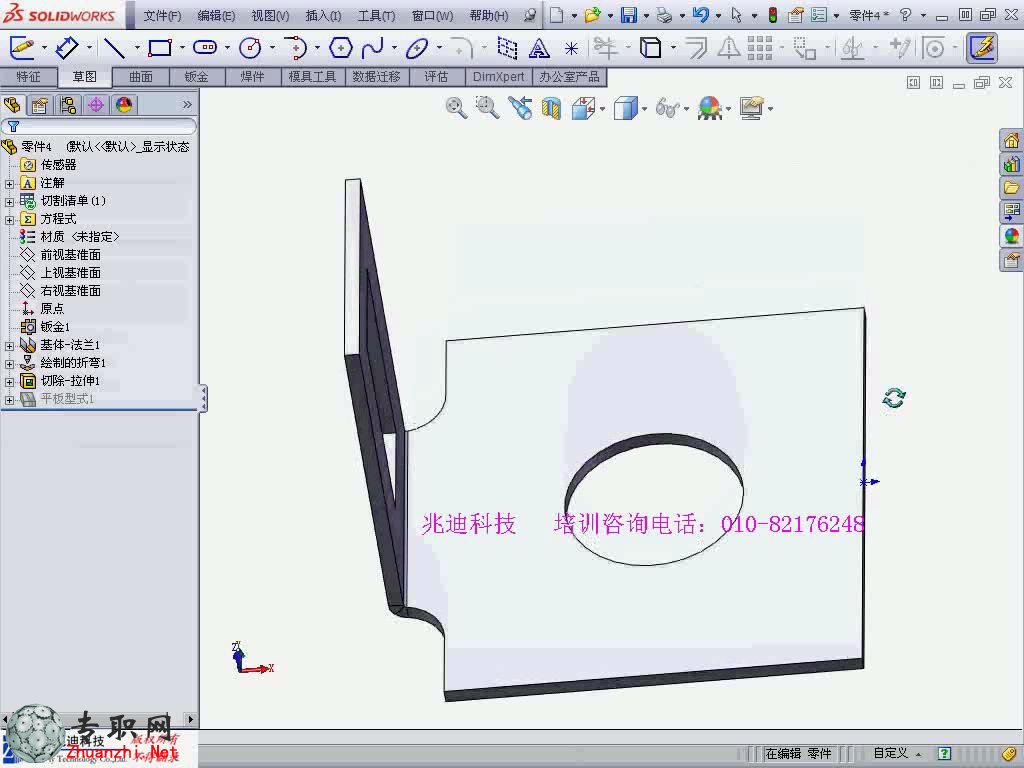Open the Edit Appearance color sphere
1024x768 pixels.
pyautogui.click(x=710, y=108)
